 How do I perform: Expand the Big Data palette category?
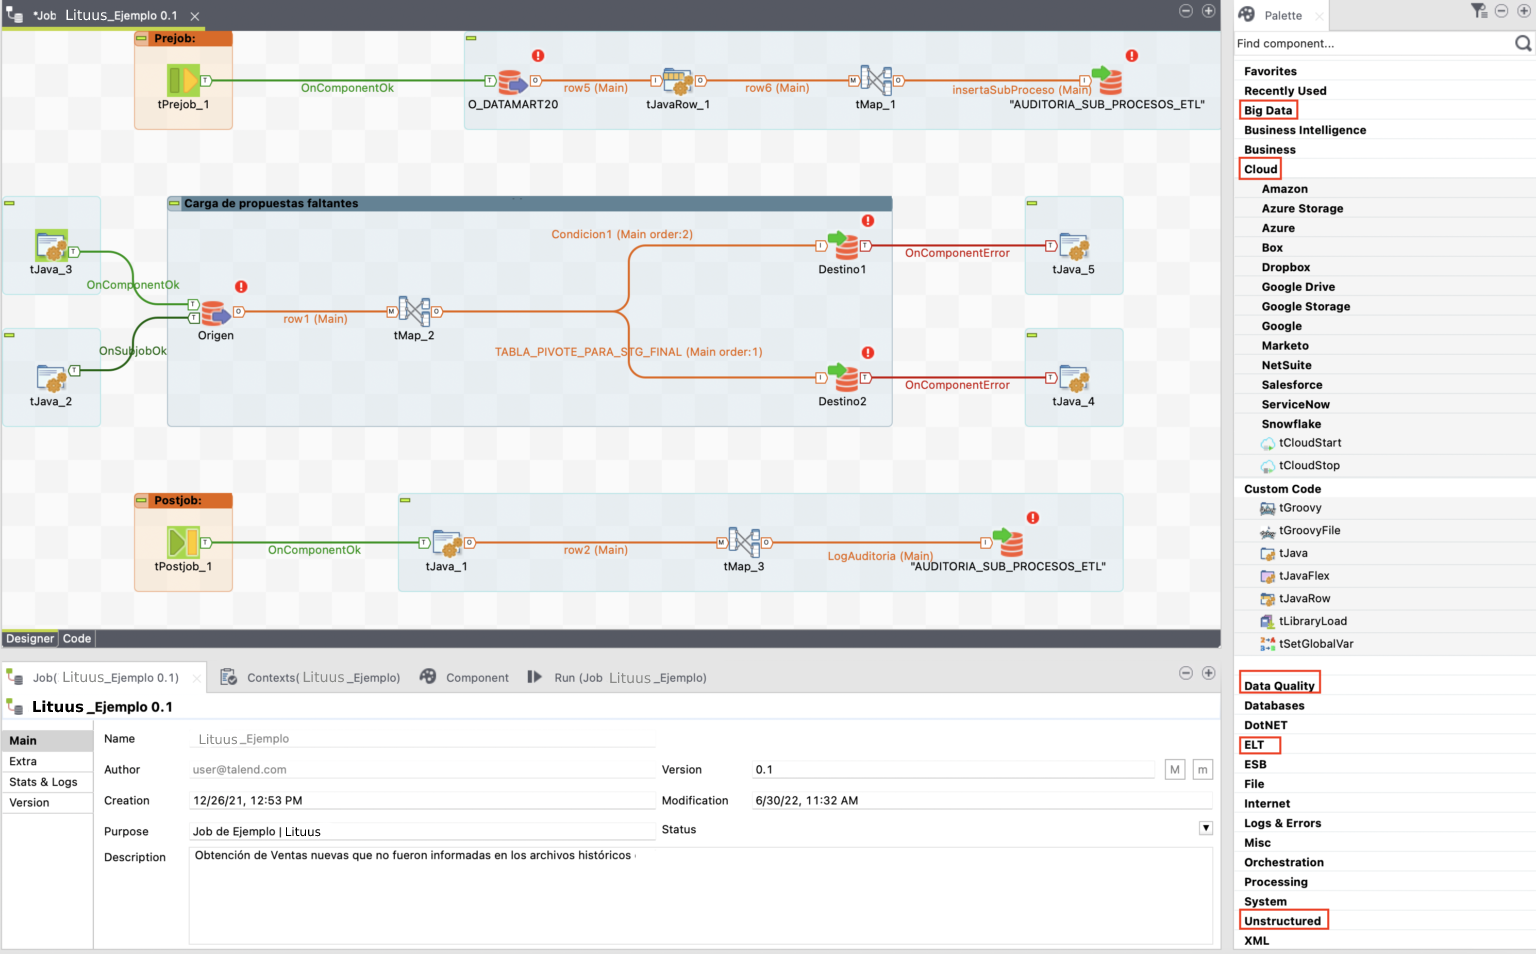[1268, 111]
